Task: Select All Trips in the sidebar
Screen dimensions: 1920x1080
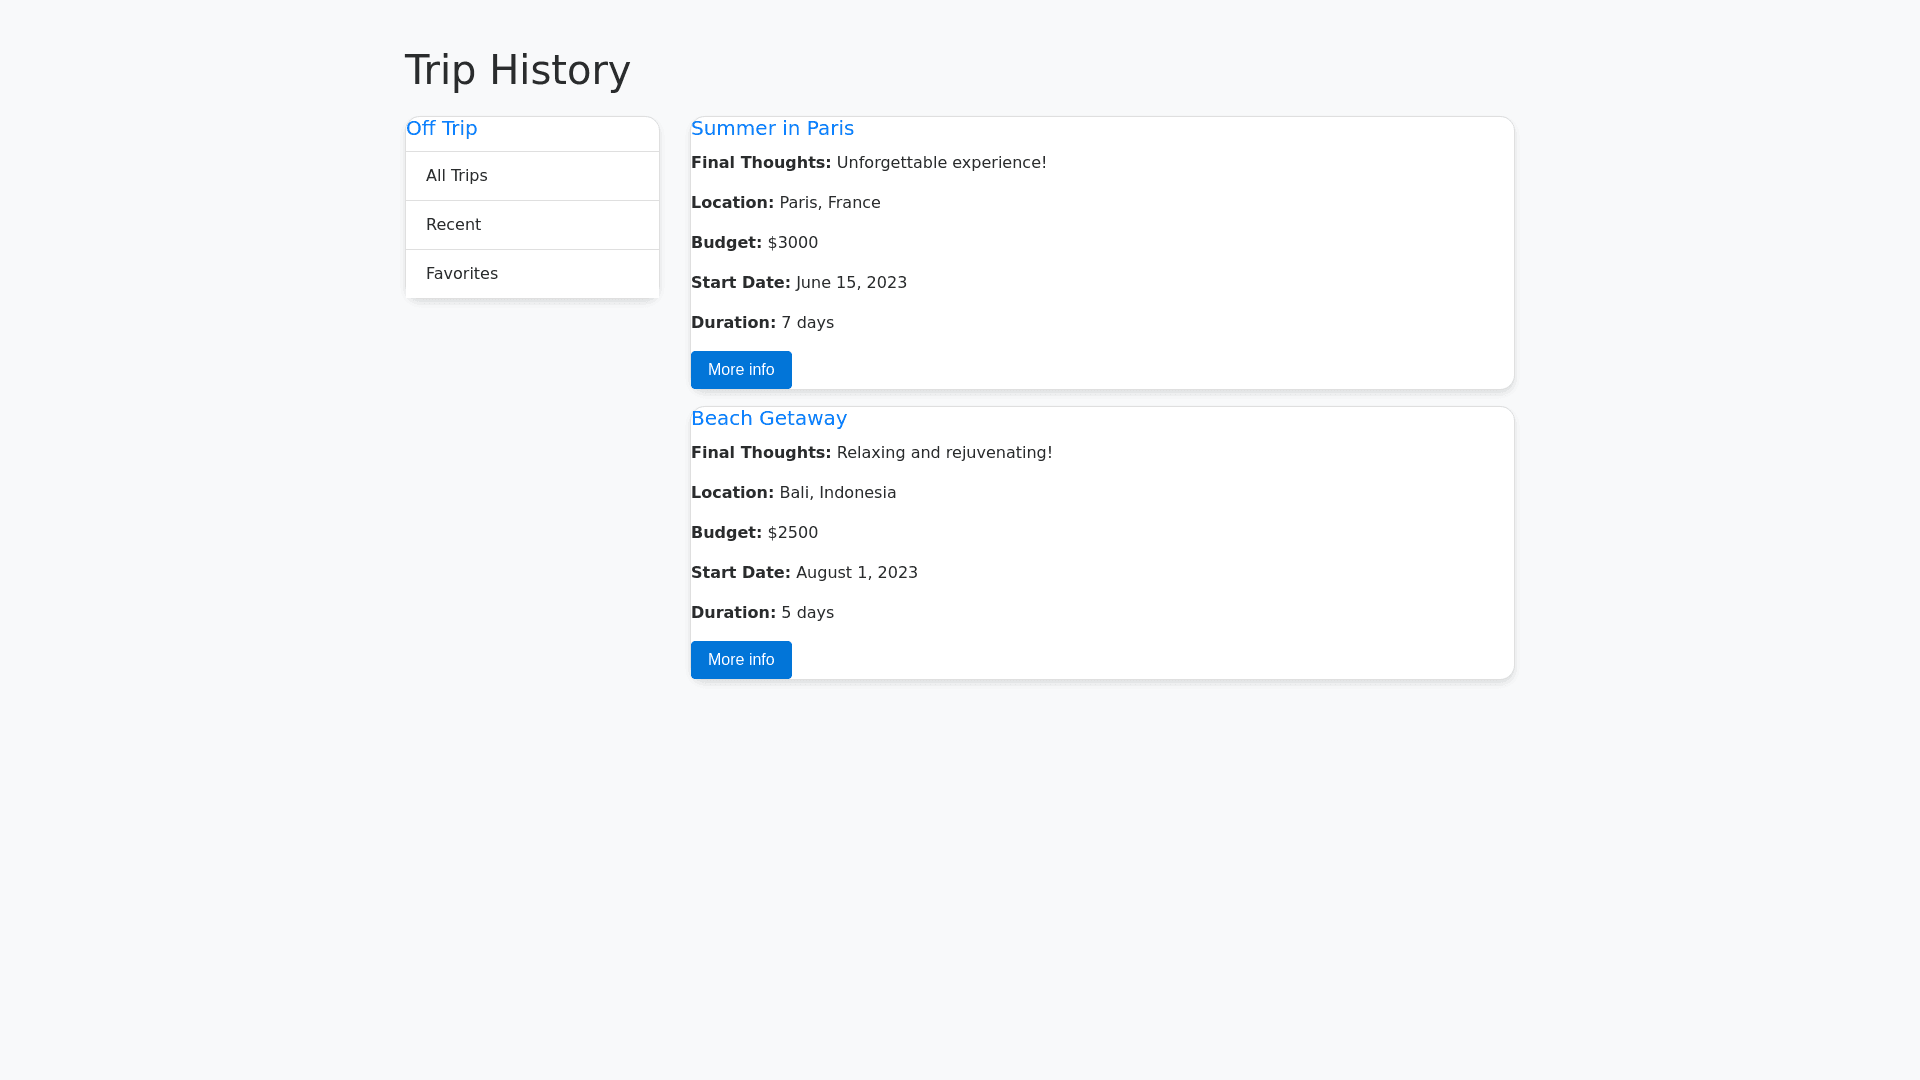Action: tap(457, 176)
